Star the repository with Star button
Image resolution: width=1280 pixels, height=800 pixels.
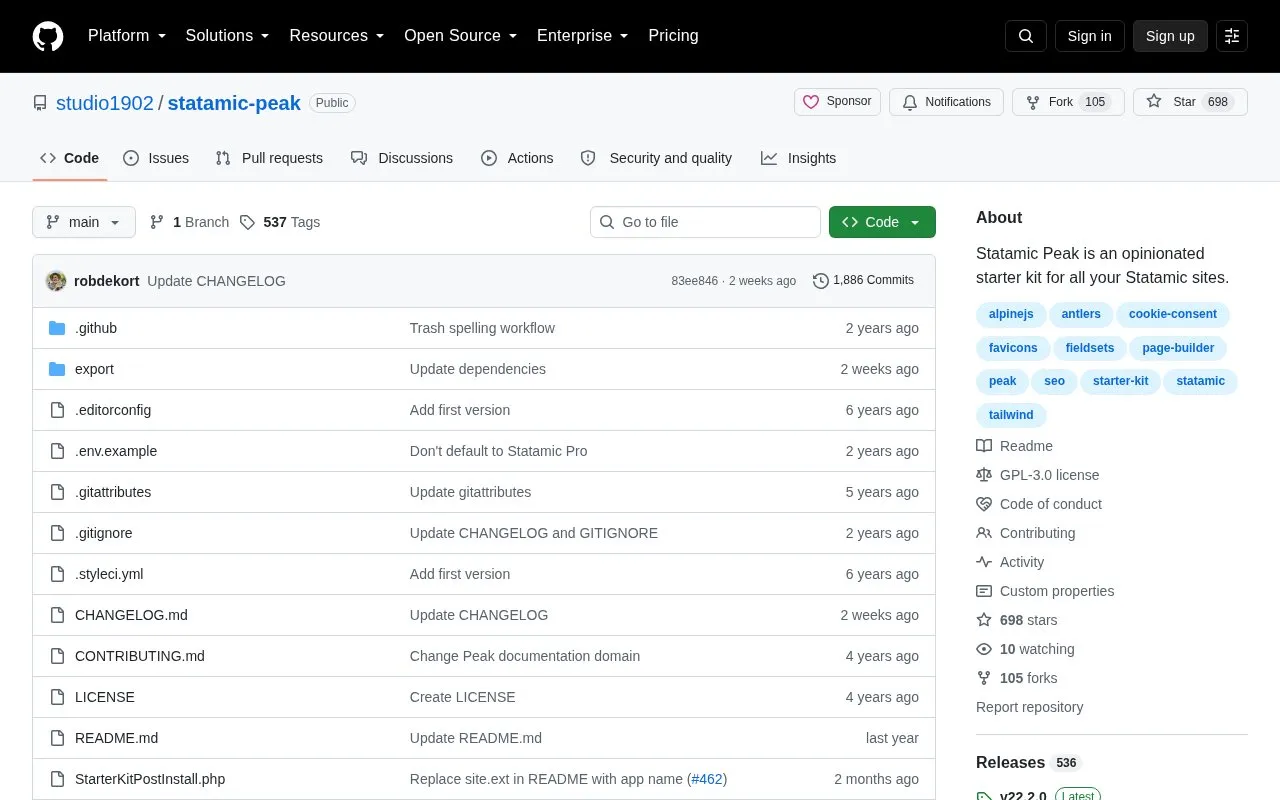[1190, 102]
